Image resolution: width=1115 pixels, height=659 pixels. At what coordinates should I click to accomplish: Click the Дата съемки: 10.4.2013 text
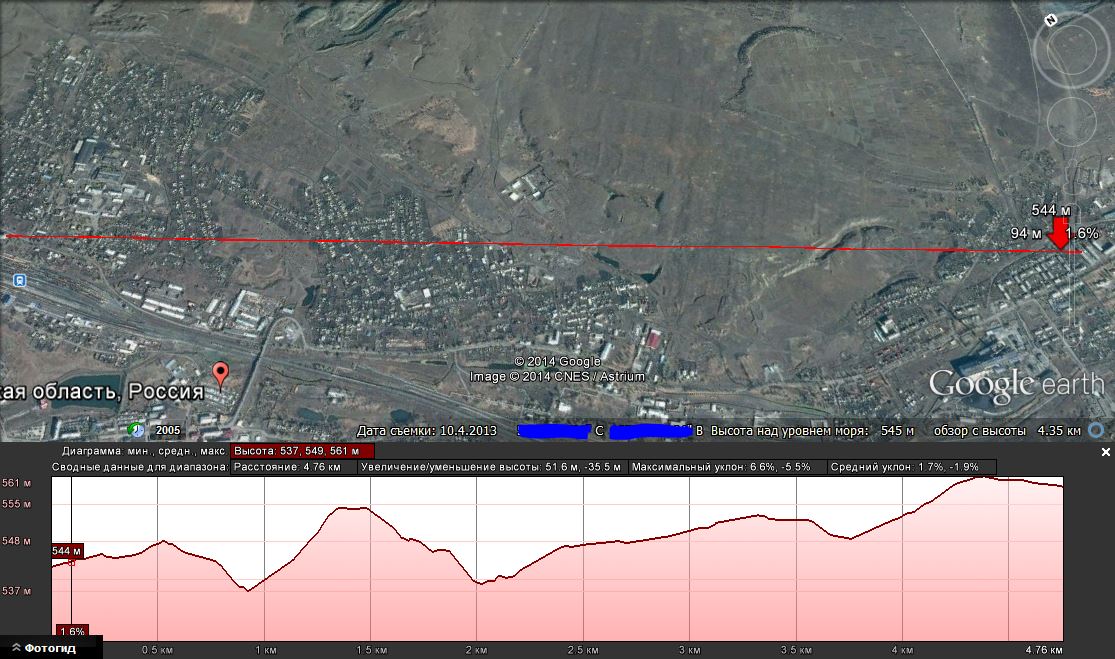tap(427, 431)
